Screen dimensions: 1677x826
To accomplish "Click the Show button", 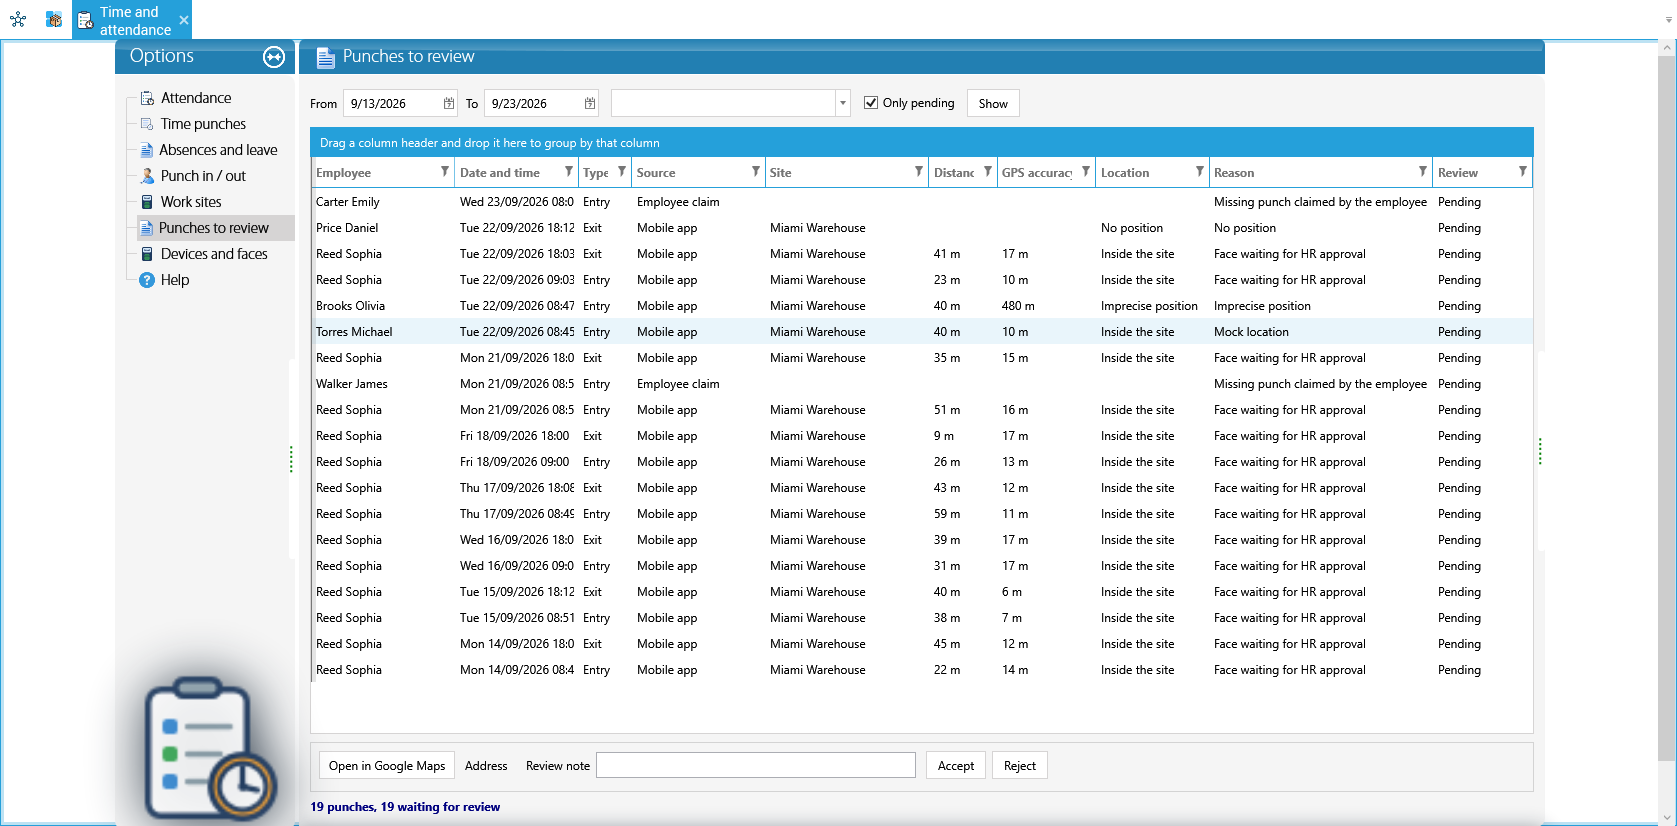I will 993,103.
